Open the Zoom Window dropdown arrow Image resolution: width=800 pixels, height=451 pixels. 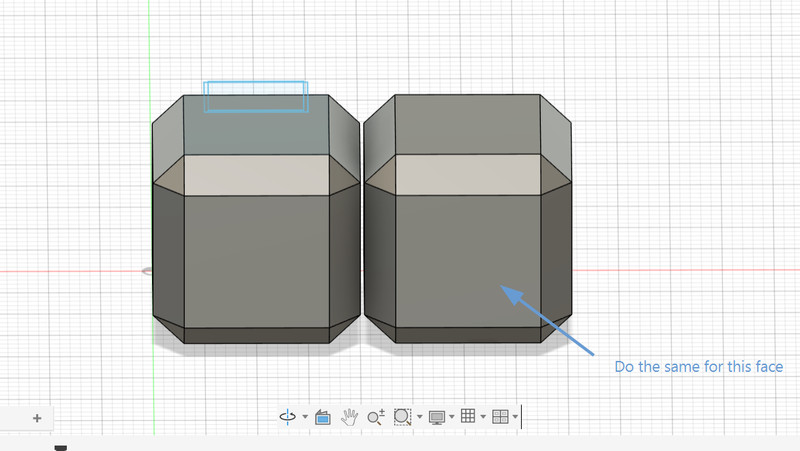coord(419,417)
